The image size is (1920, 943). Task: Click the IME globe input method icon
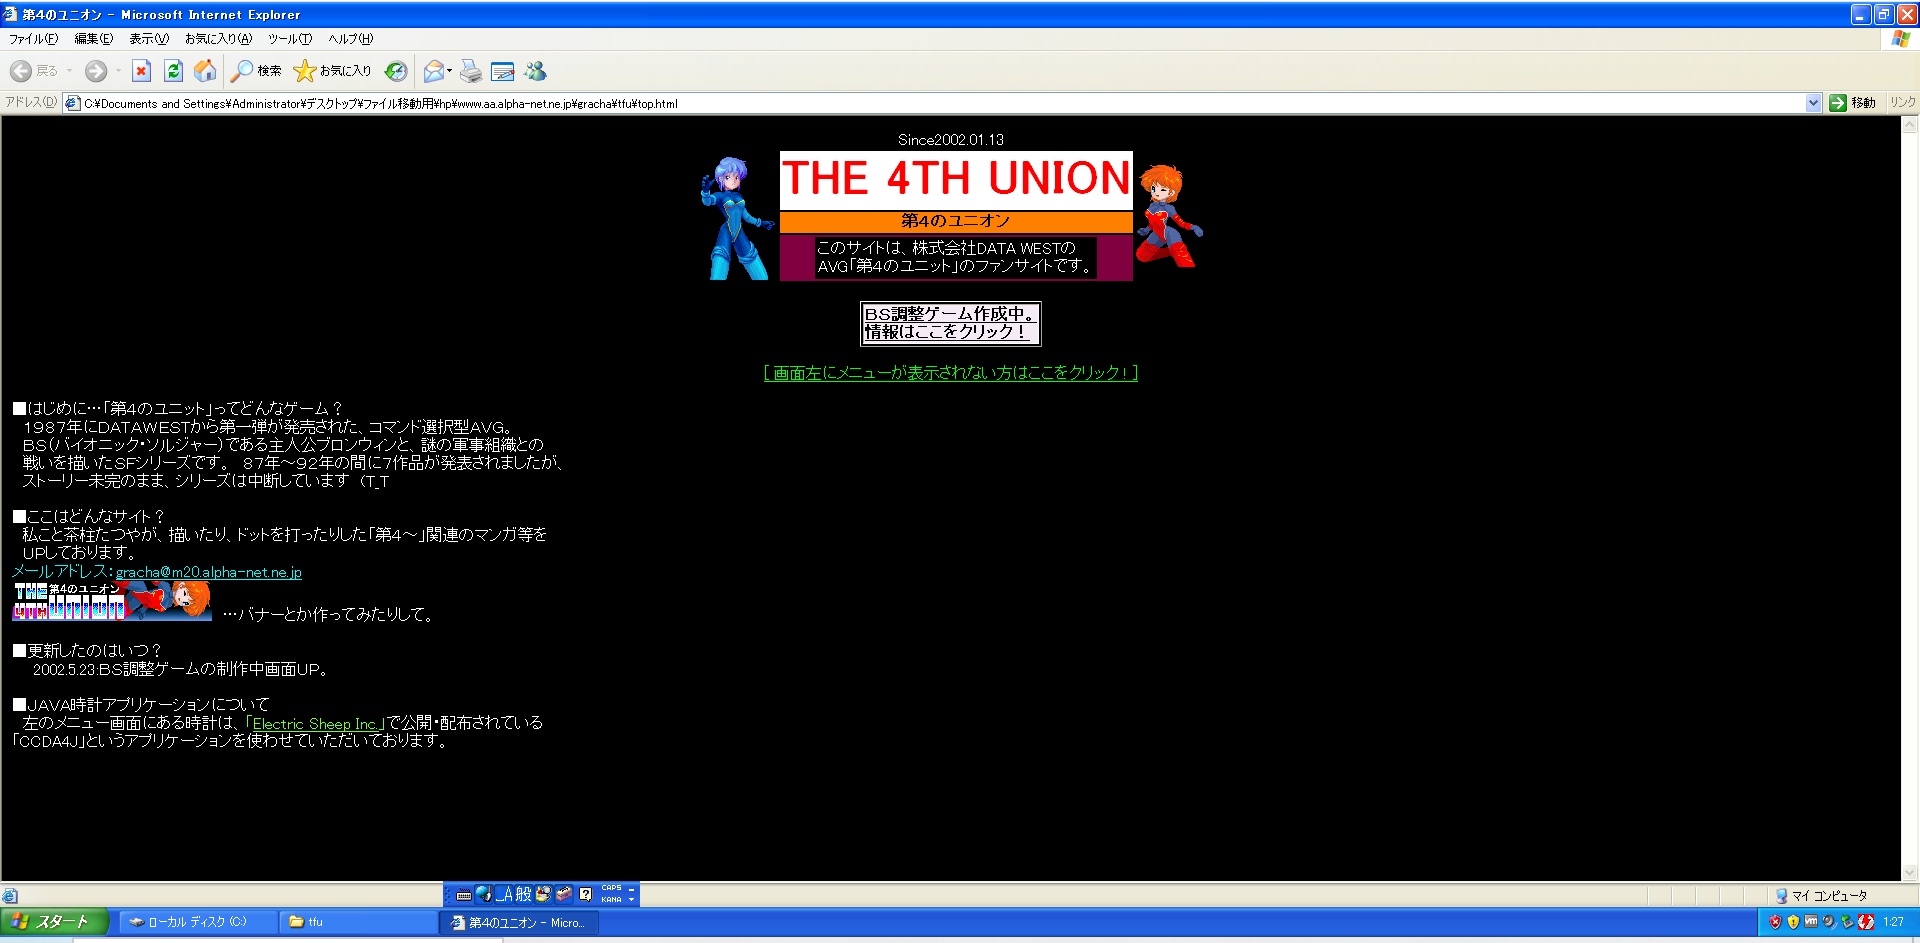tap(484, 894)
